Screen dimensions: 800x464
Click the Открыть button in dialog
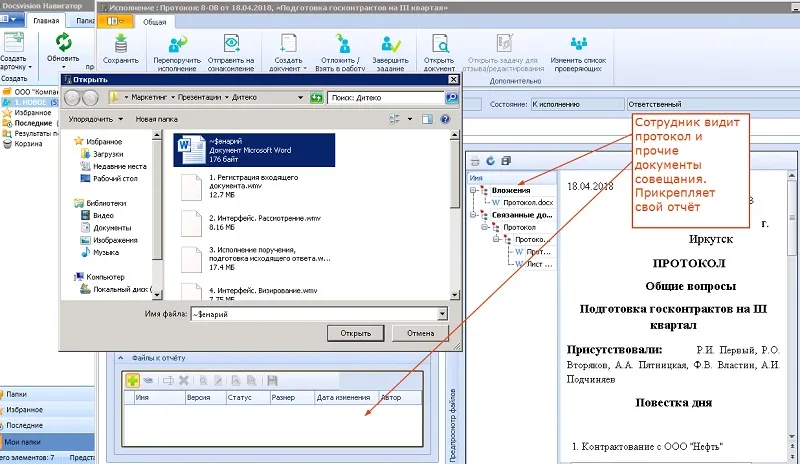[356, 333]
